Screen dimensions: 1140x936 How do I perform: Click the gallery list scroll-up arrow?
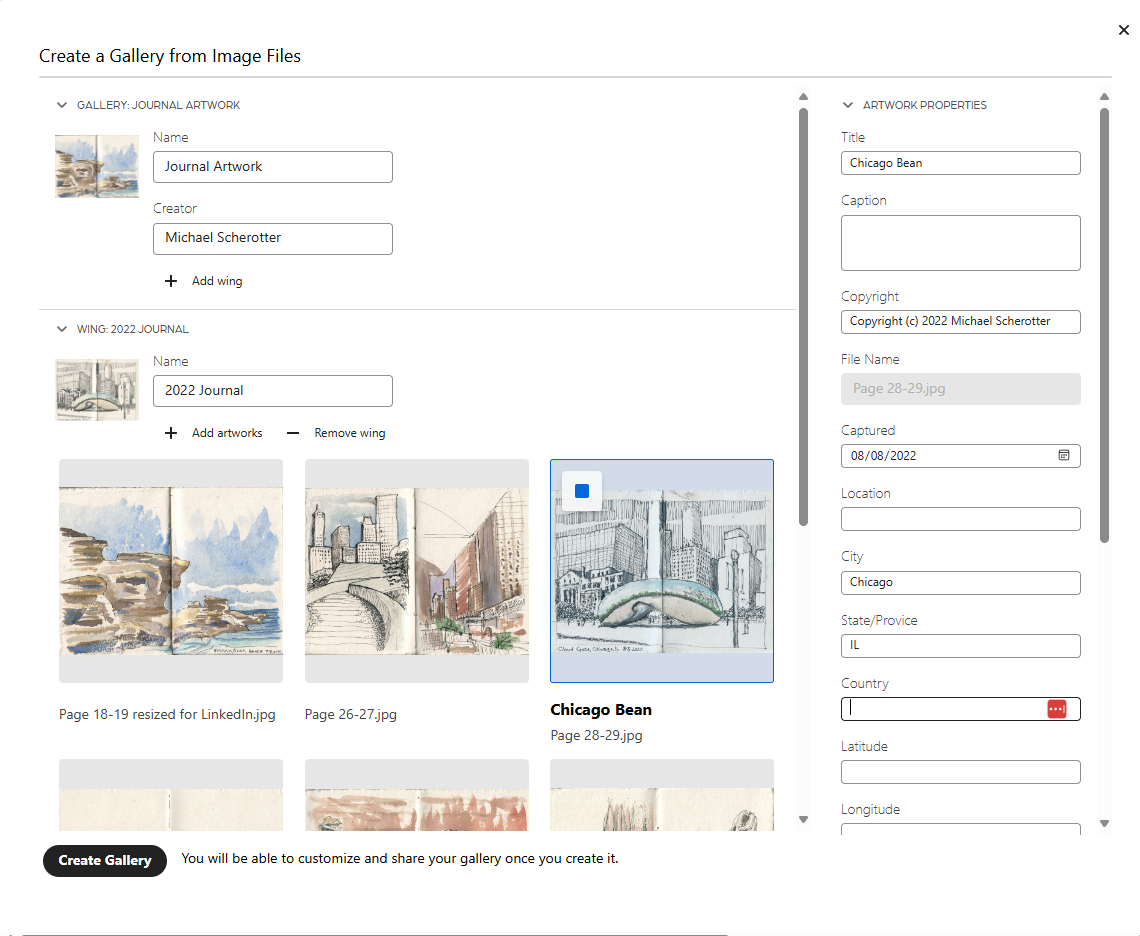click(x=803, y=97)
